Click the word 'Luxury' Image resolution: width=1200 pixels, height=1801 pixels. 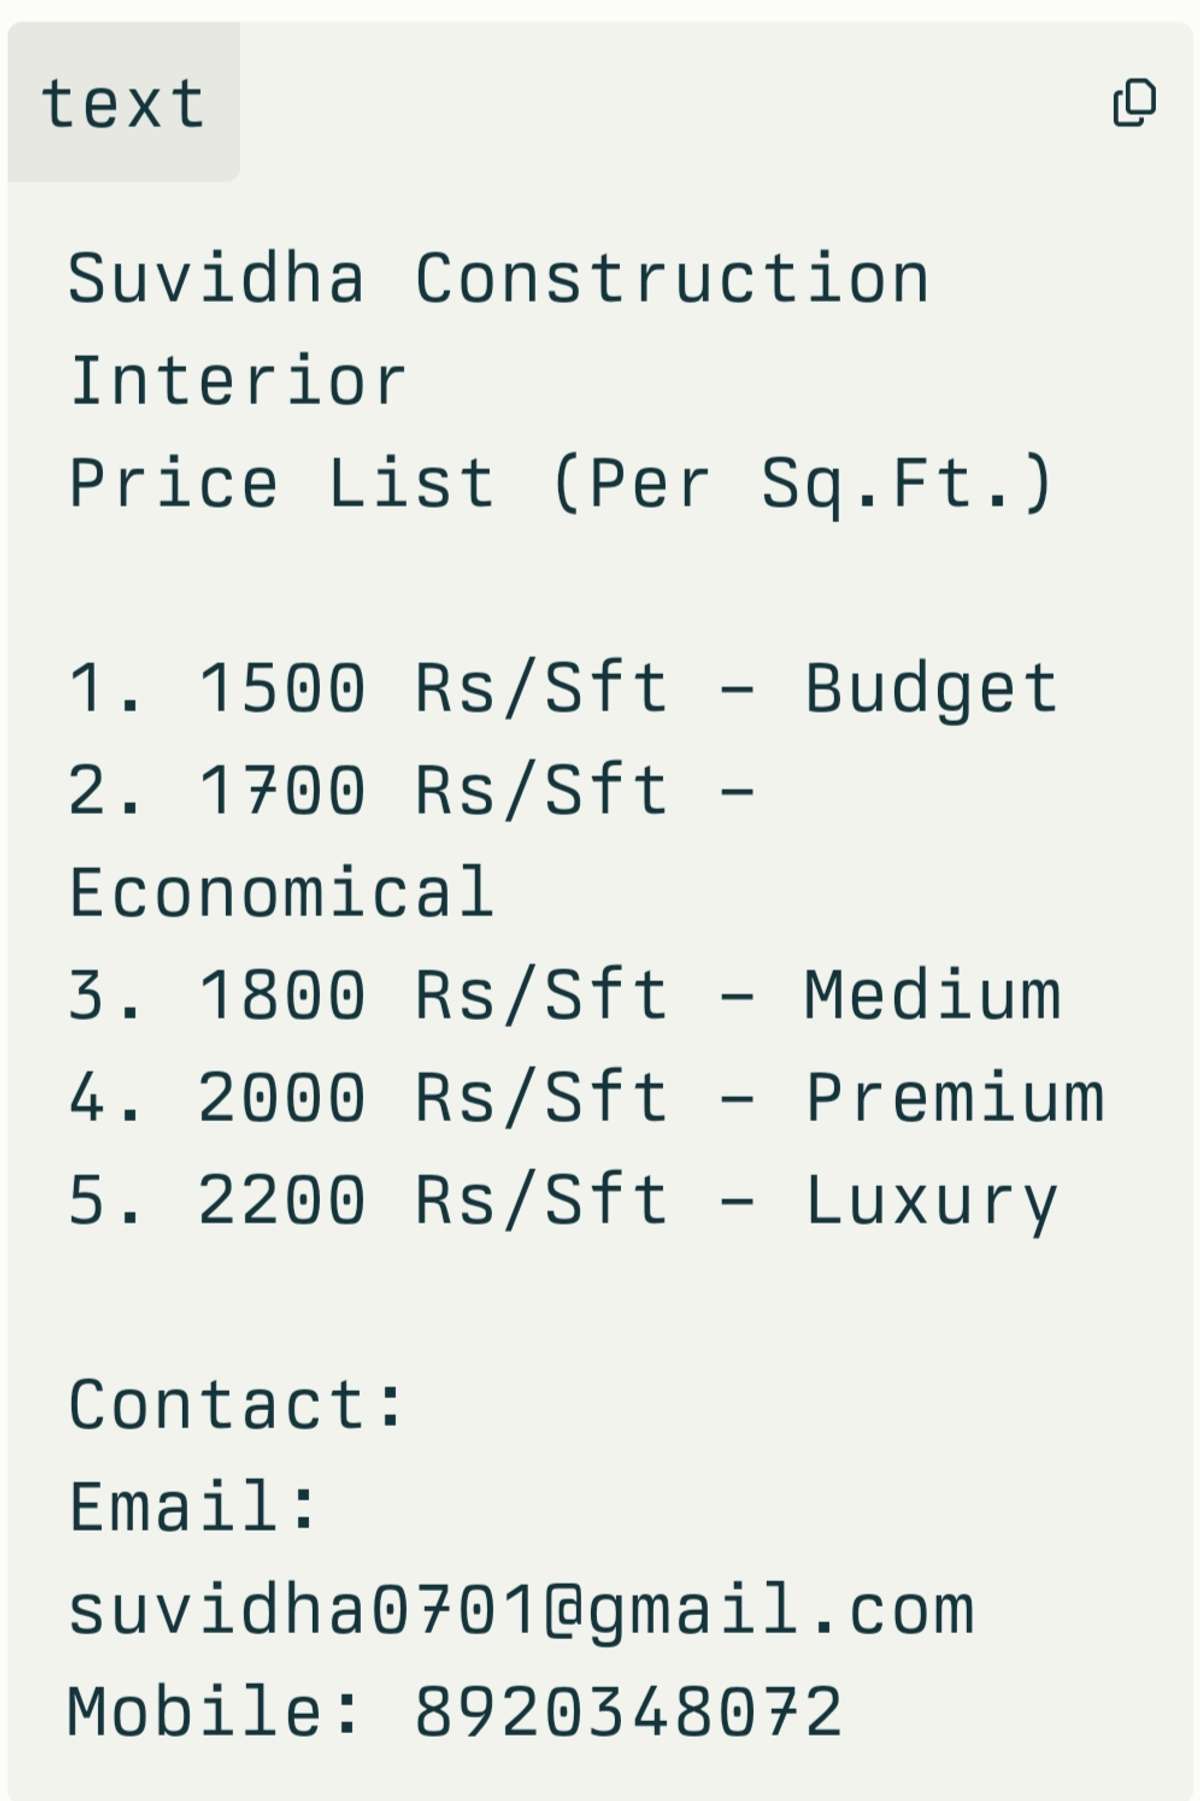931,1200
